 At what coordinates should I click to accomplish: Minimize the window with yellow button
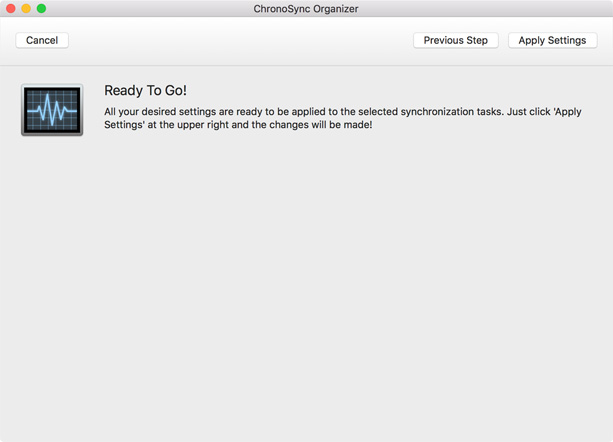click(26, 8)
